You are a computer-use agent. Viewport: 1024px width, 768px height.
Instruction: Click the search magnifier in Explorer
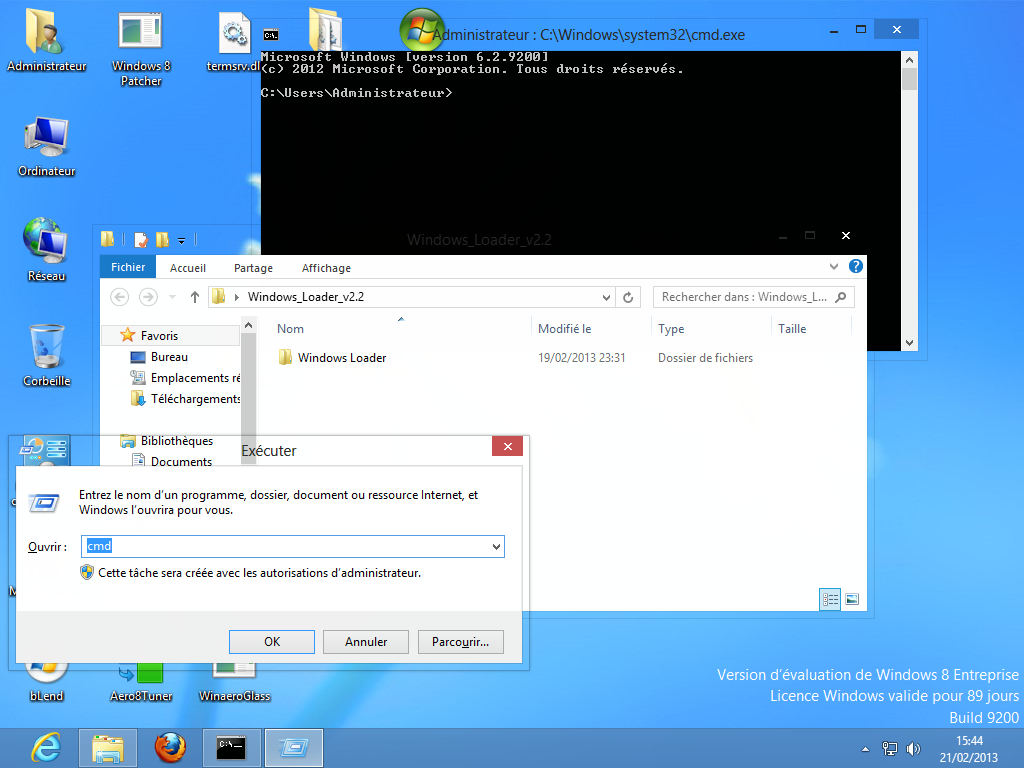tap(841, 297)
